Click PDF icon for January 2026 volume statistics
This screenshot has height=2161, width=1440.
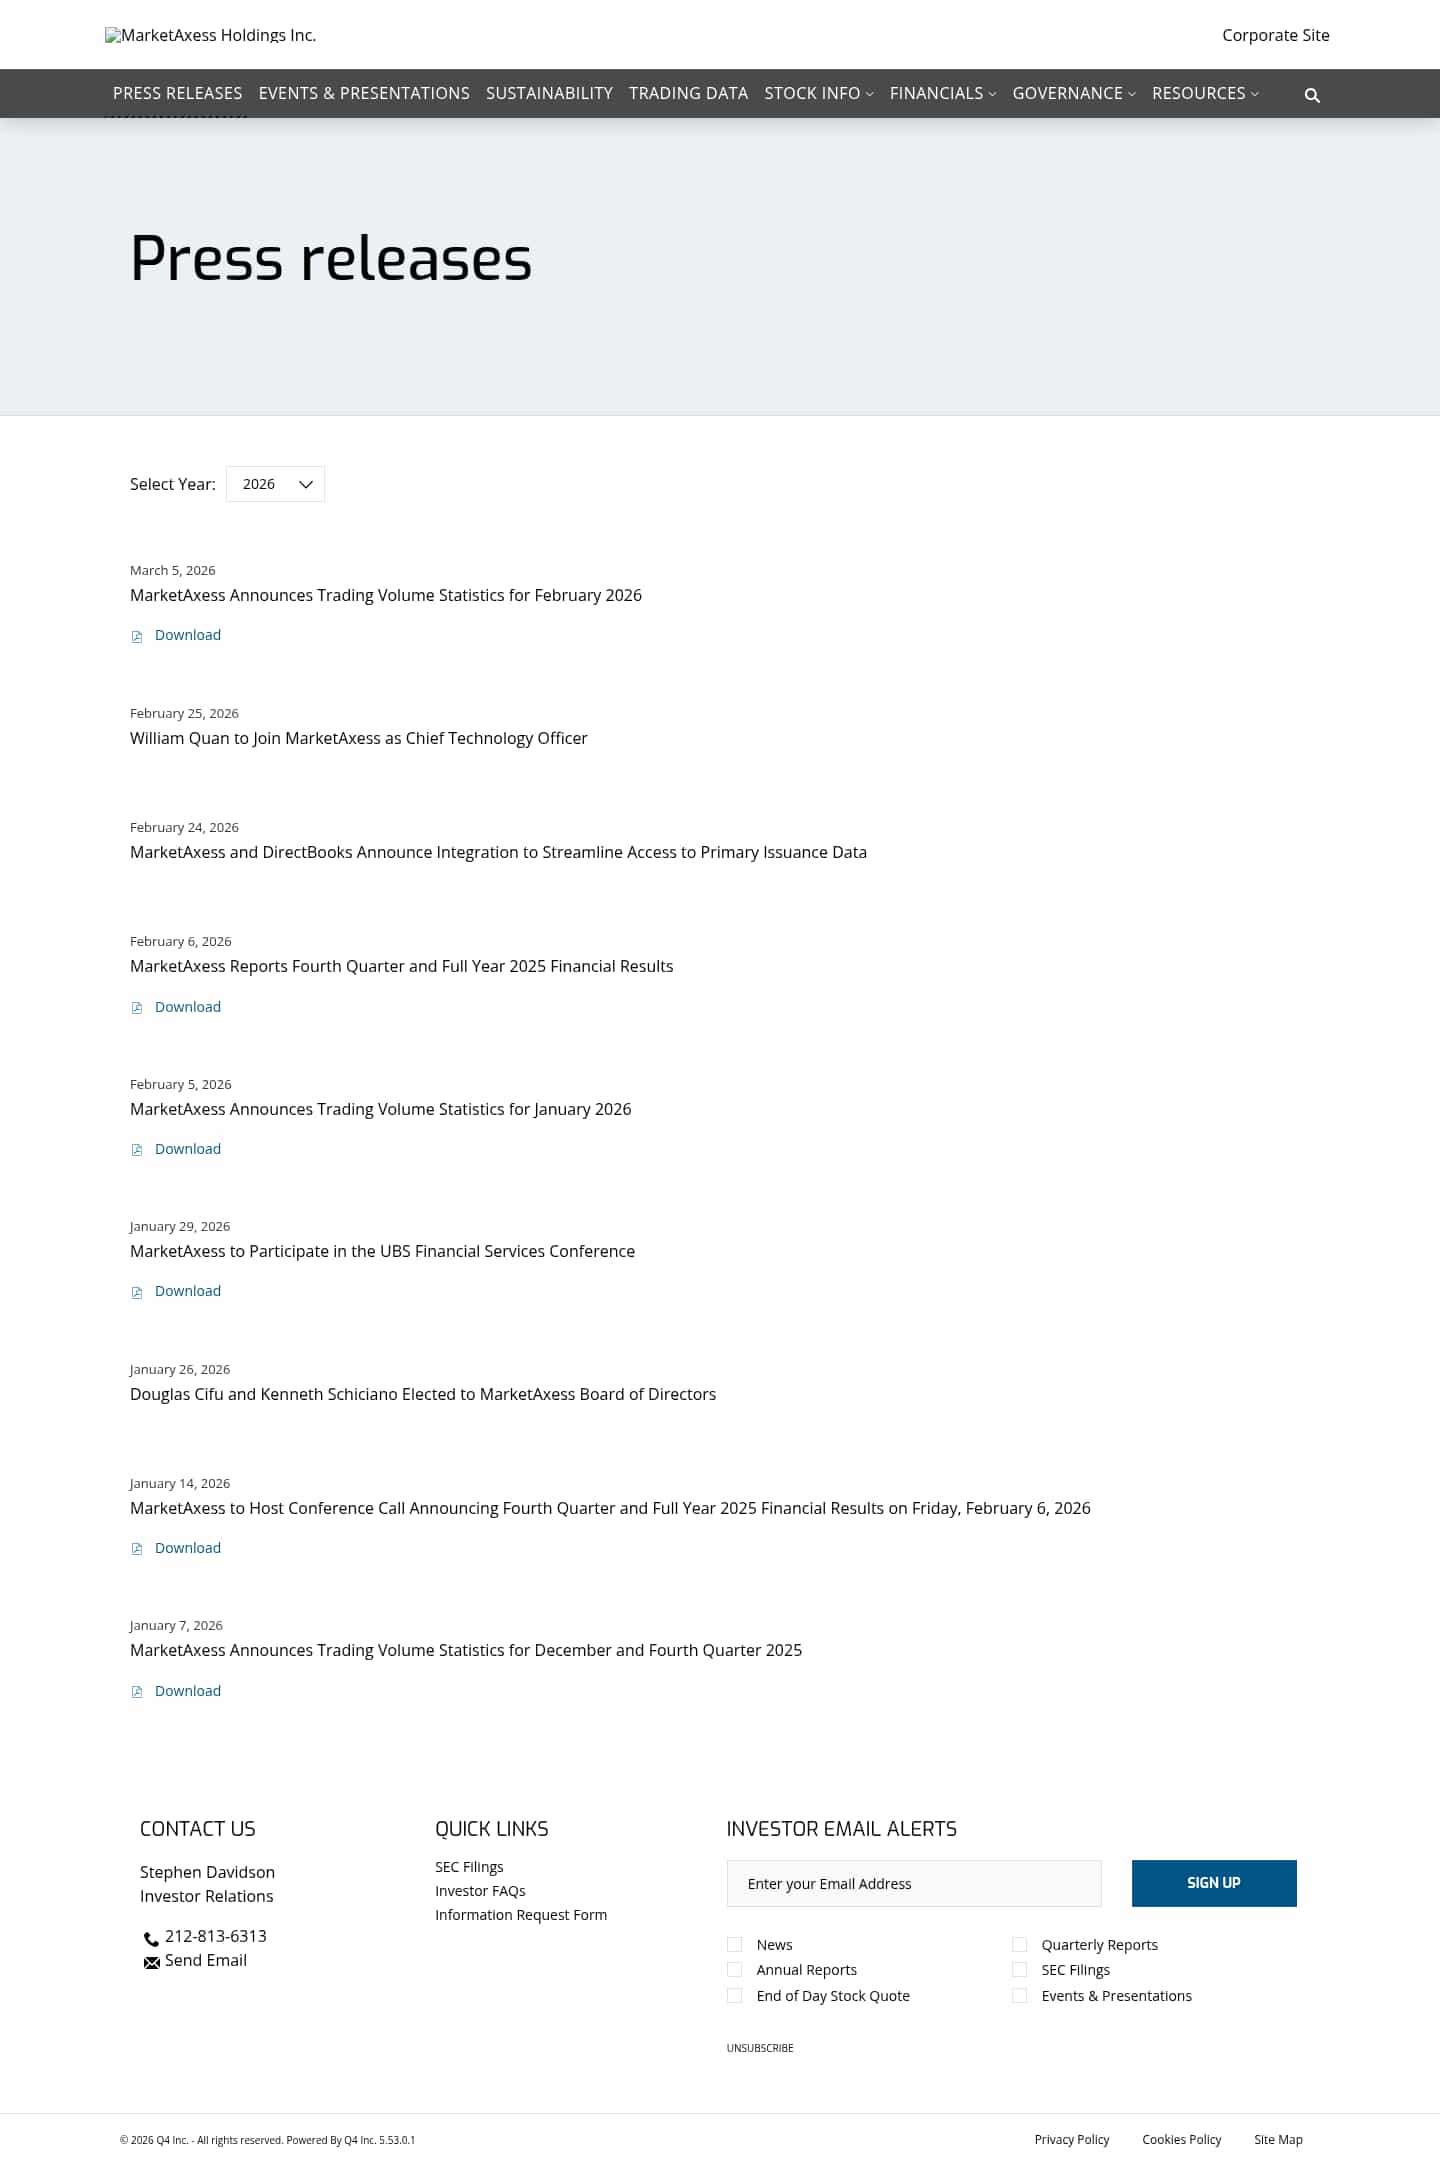coord(137,1150)
